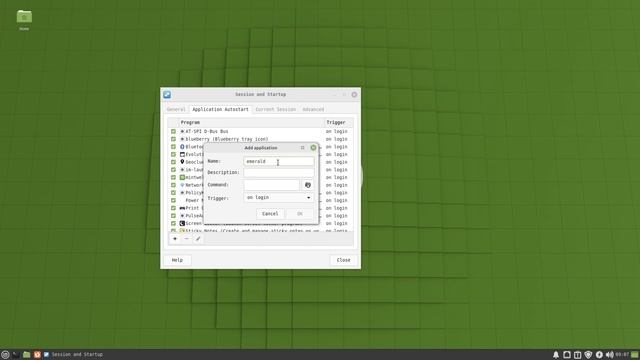Click the green button at panel end
Viewport: 640px width, 360px height.
pyautogui.click(x=635, y=355)
